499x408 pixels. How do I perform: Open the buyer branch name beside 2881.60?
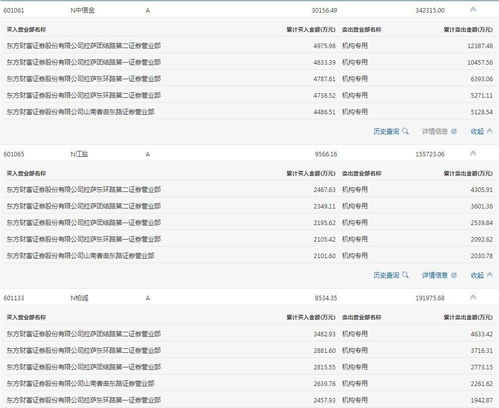coord(84,350)
